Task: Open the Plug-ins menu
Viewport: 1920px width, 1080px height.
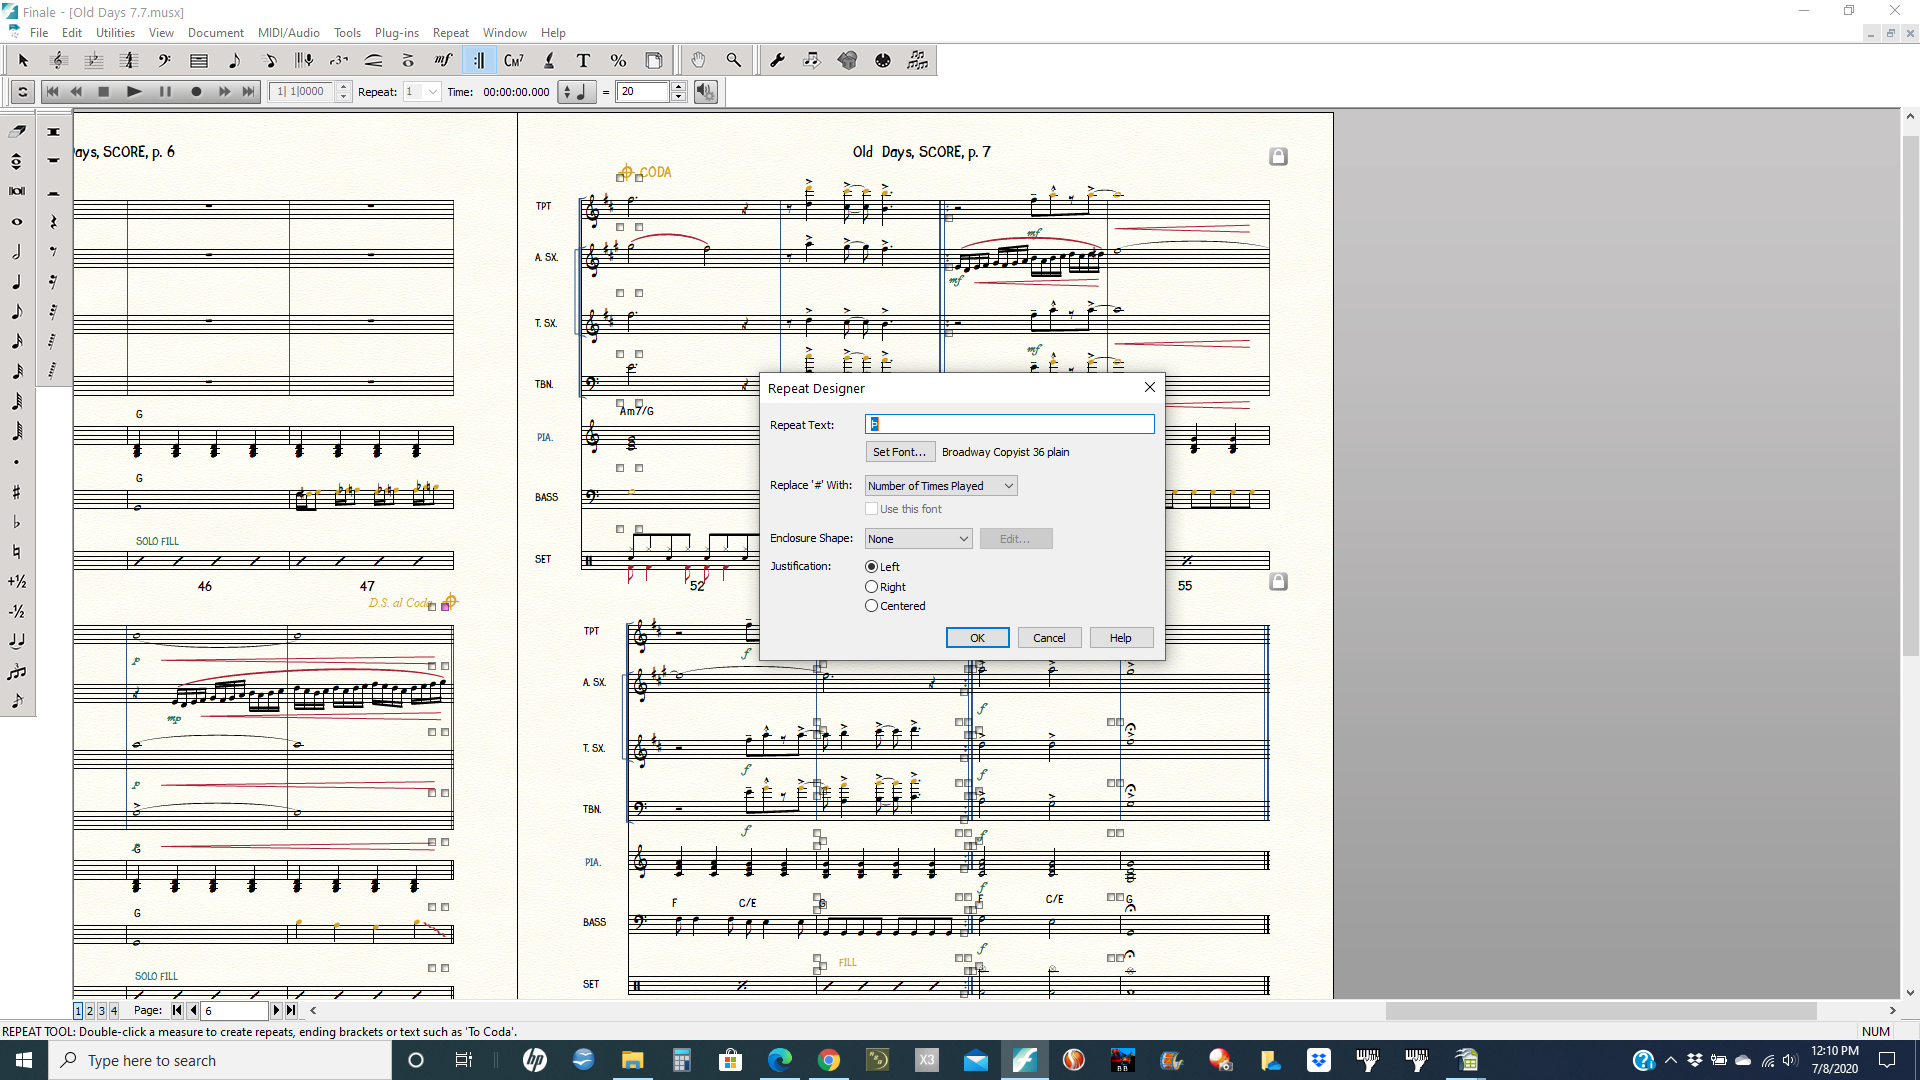Action: 396,33
